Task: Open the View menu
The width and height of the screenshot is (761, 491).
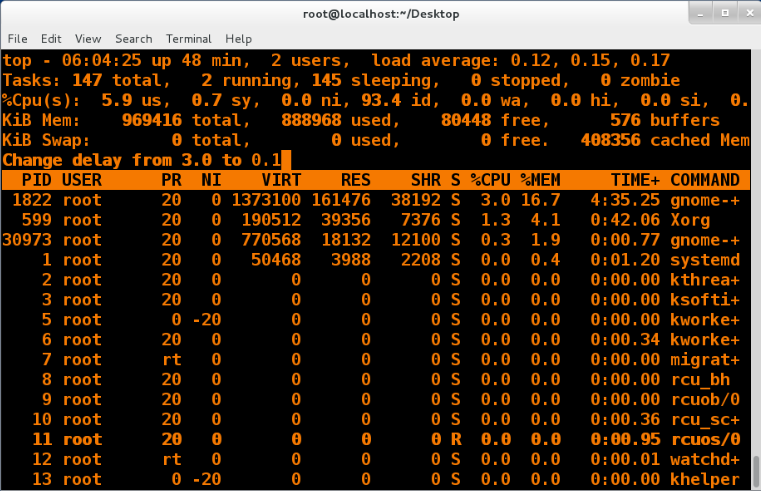Action: (88, 39)
